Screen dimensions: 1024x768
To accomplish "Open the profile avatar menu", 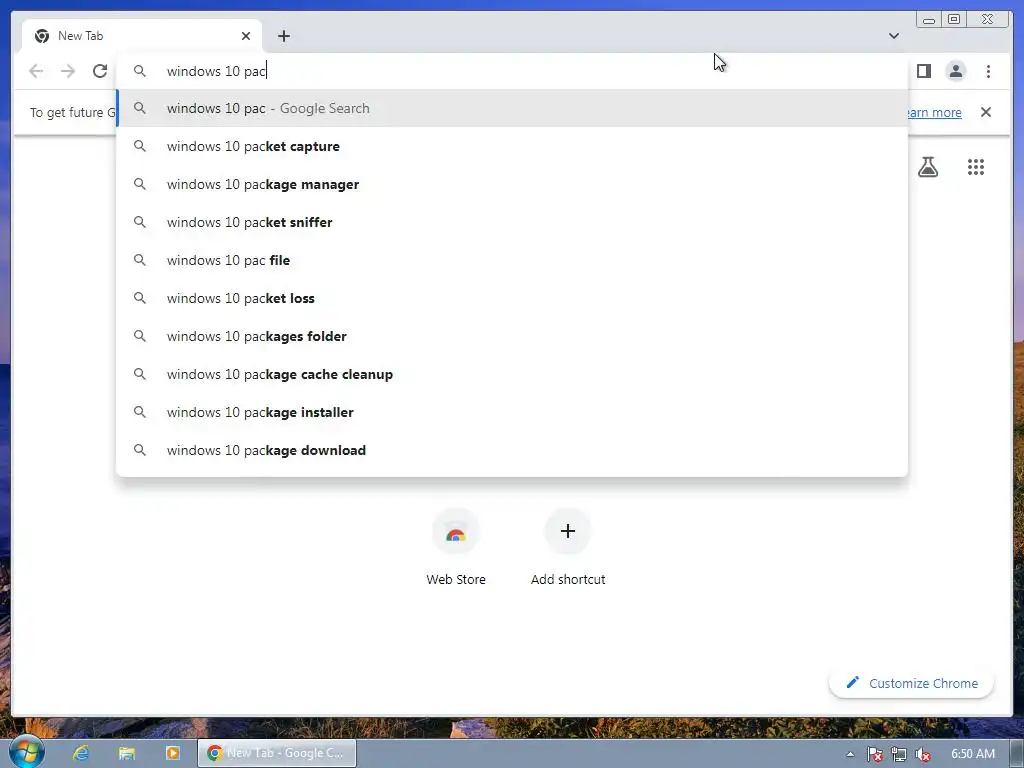I will point(955,71).
